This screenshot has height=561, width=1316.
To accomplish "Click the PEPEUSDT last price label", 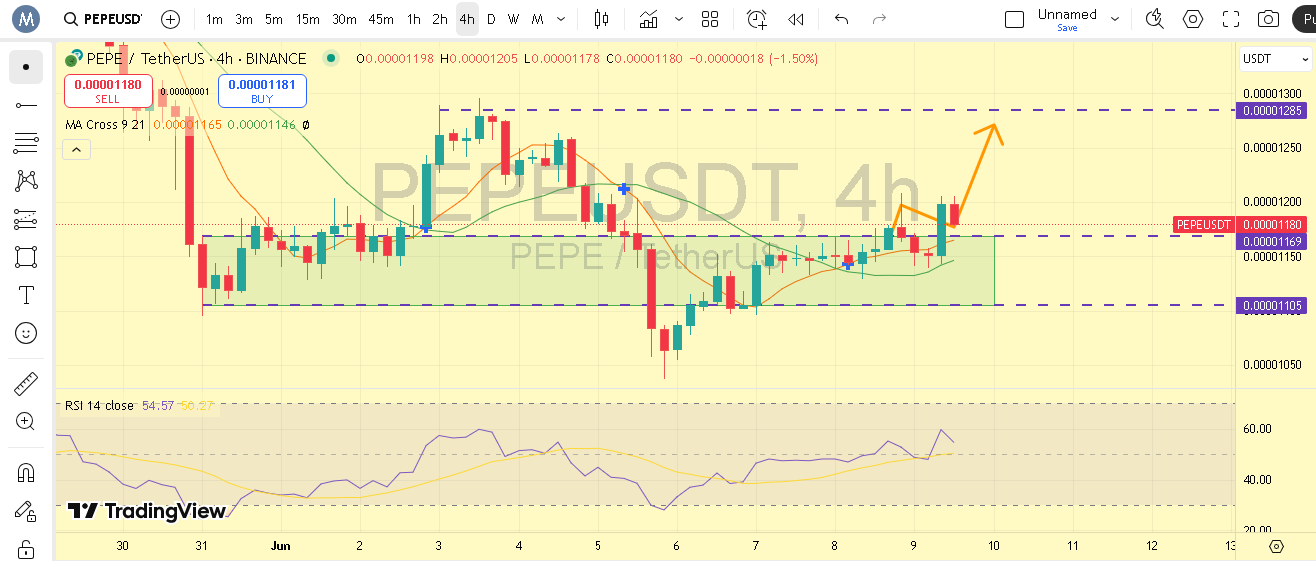I will pyautogui.click(x=1204, y=225).
